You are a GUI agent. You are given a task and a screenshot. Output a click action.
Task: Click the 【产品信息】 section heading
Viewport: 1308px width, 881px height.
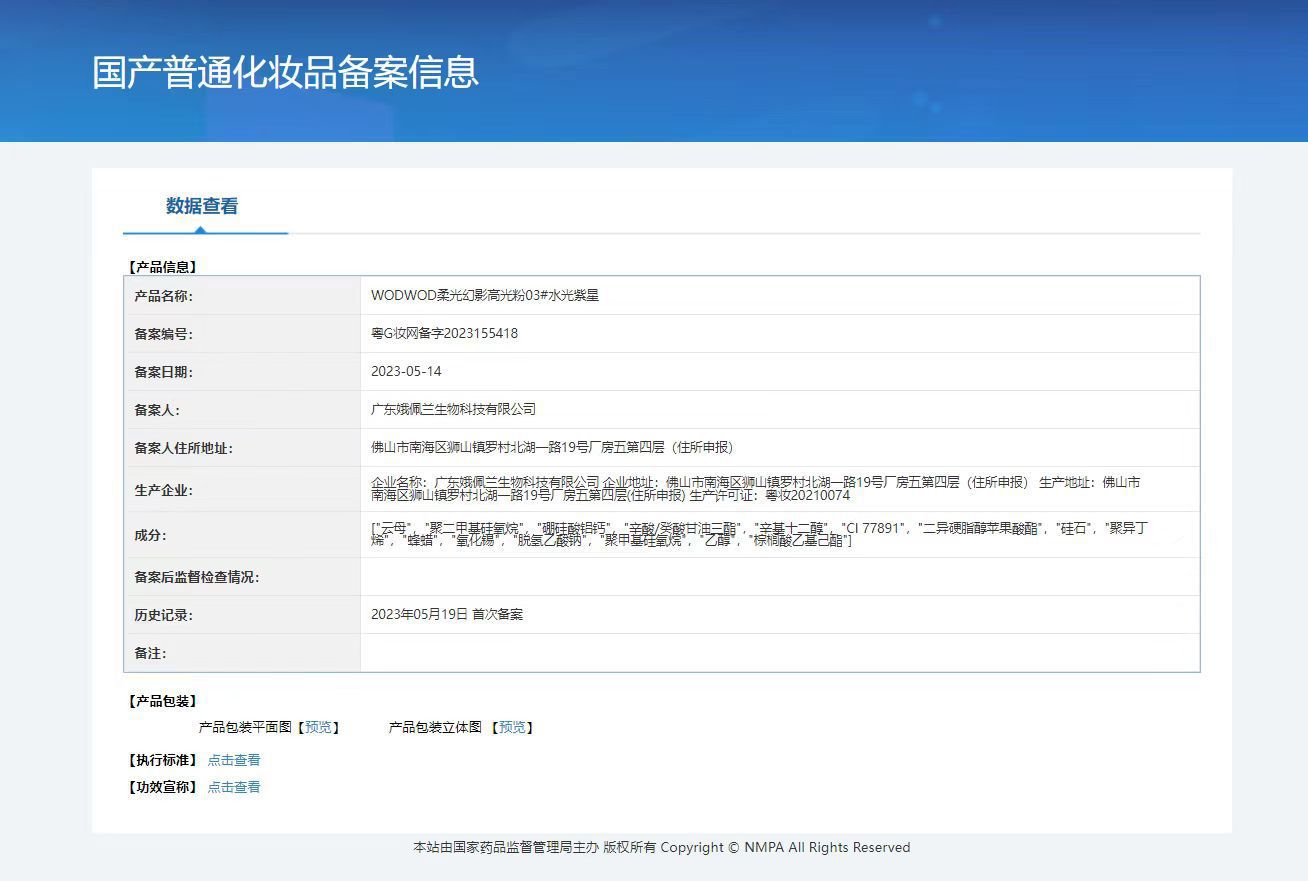(x=162, y=267)
